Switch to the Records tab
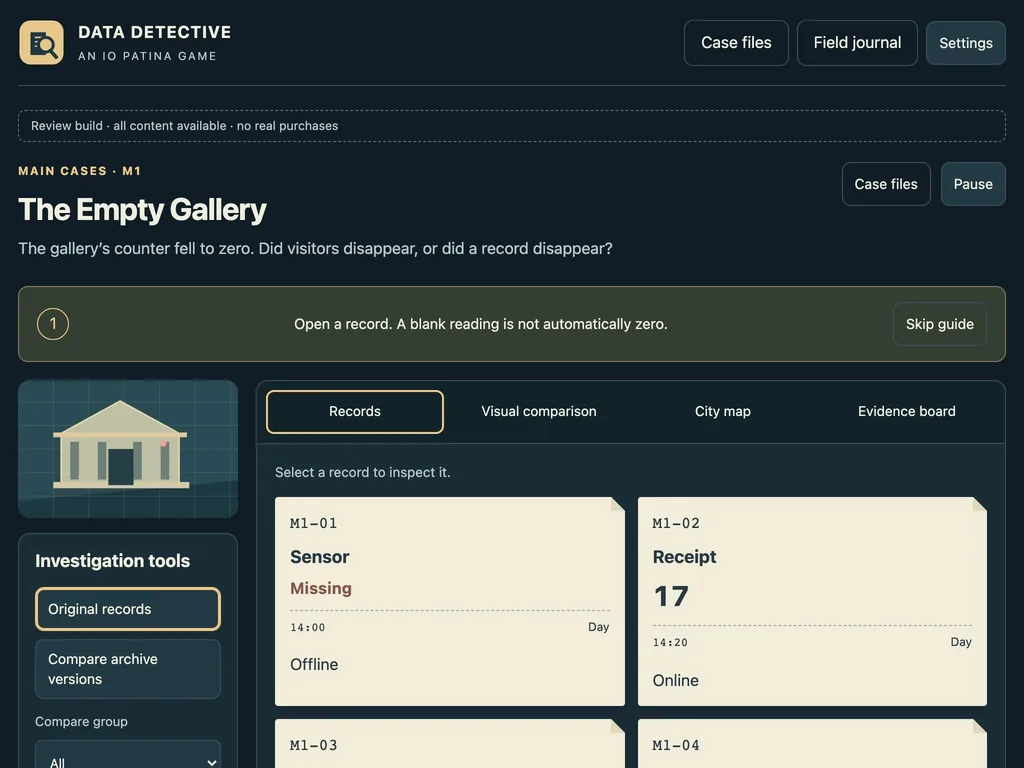 (x=355, y=411)
